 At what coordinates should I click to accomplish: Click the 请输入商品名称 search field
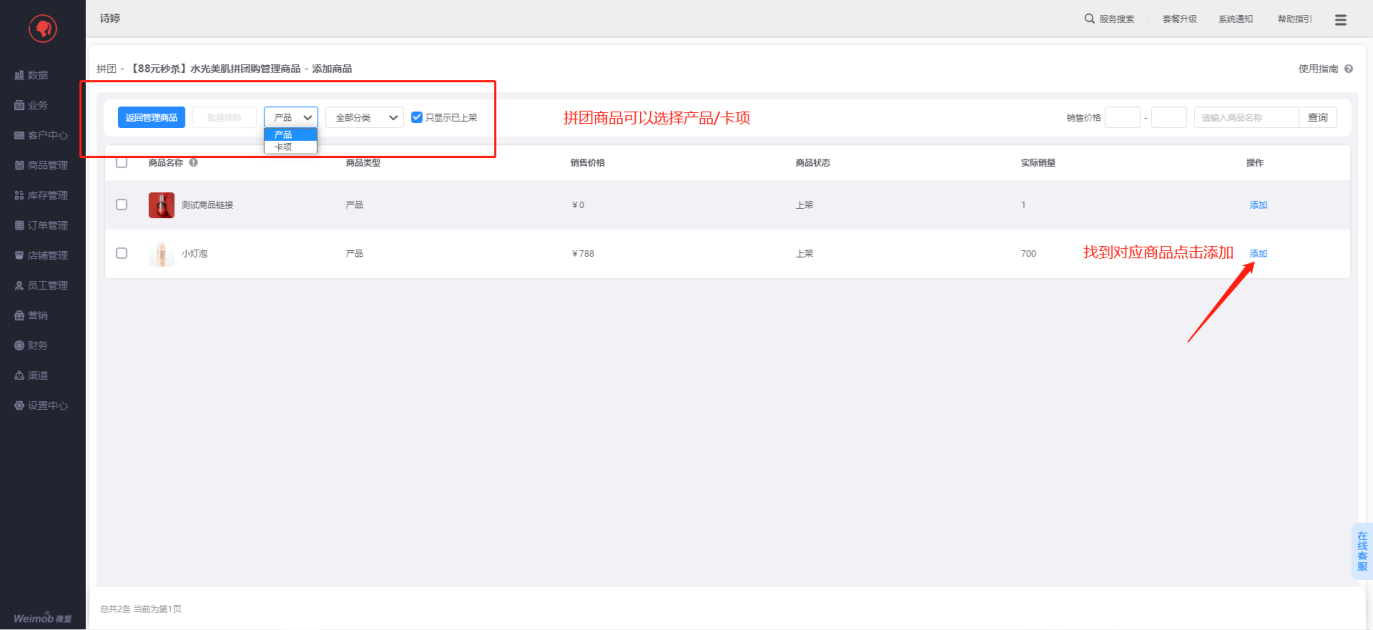click(1246, 118)
